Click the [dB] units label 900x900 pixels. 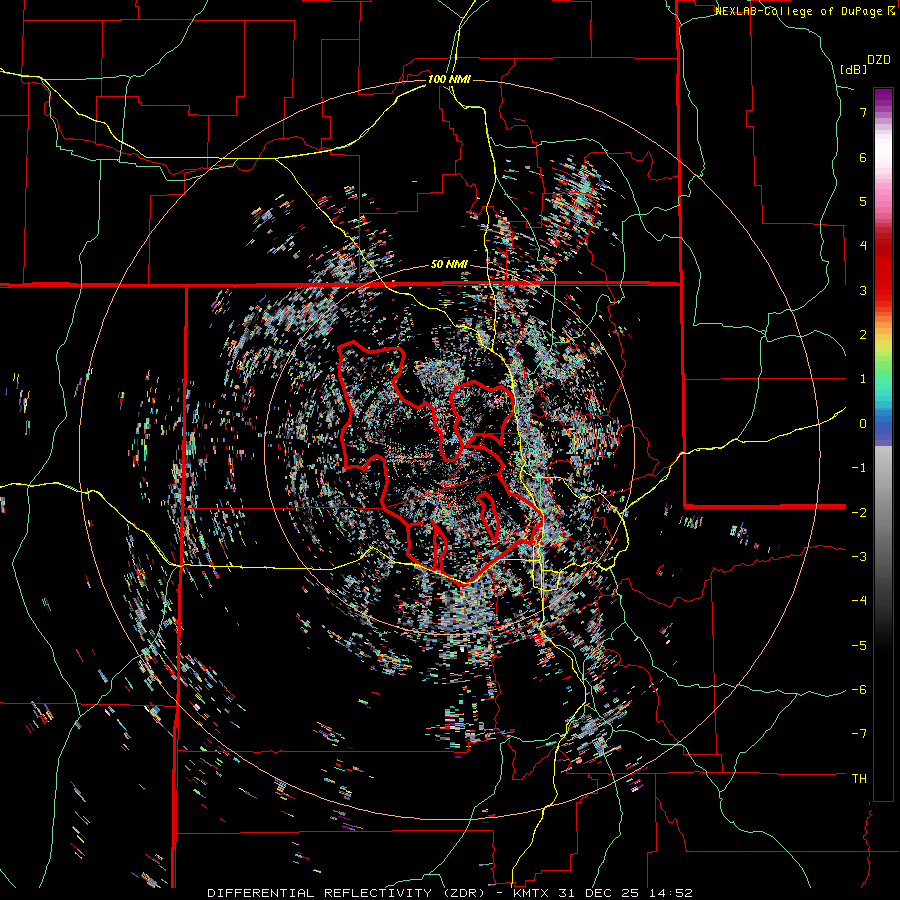point(854,70)
